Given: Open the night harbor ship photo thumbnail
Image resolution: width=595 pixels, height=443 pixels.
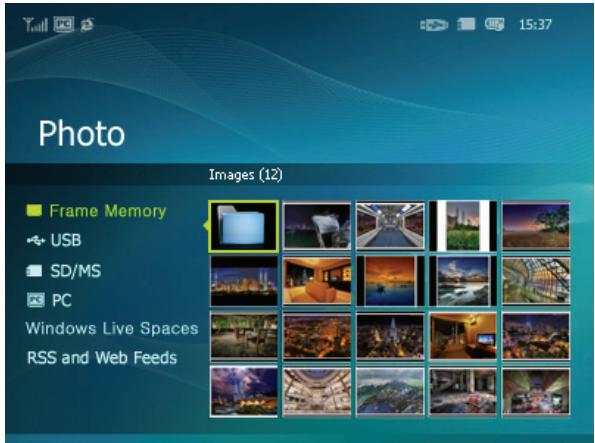Looking at the screenshot, I should (317, 226).
